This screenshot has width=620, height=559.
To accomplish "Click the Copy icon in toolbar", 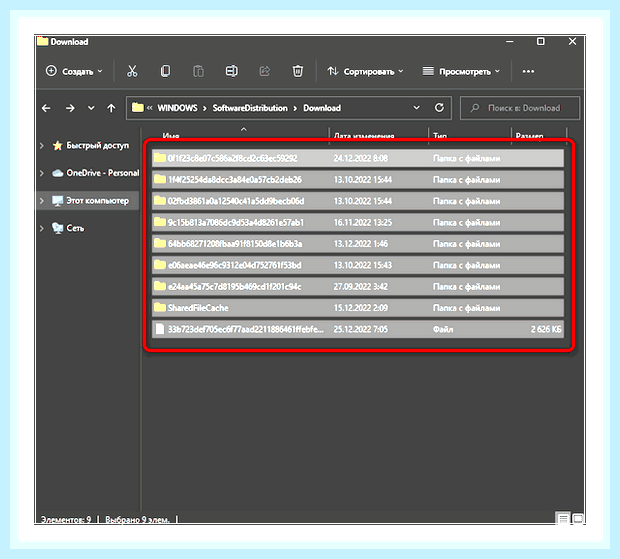I will click(165, 72).
